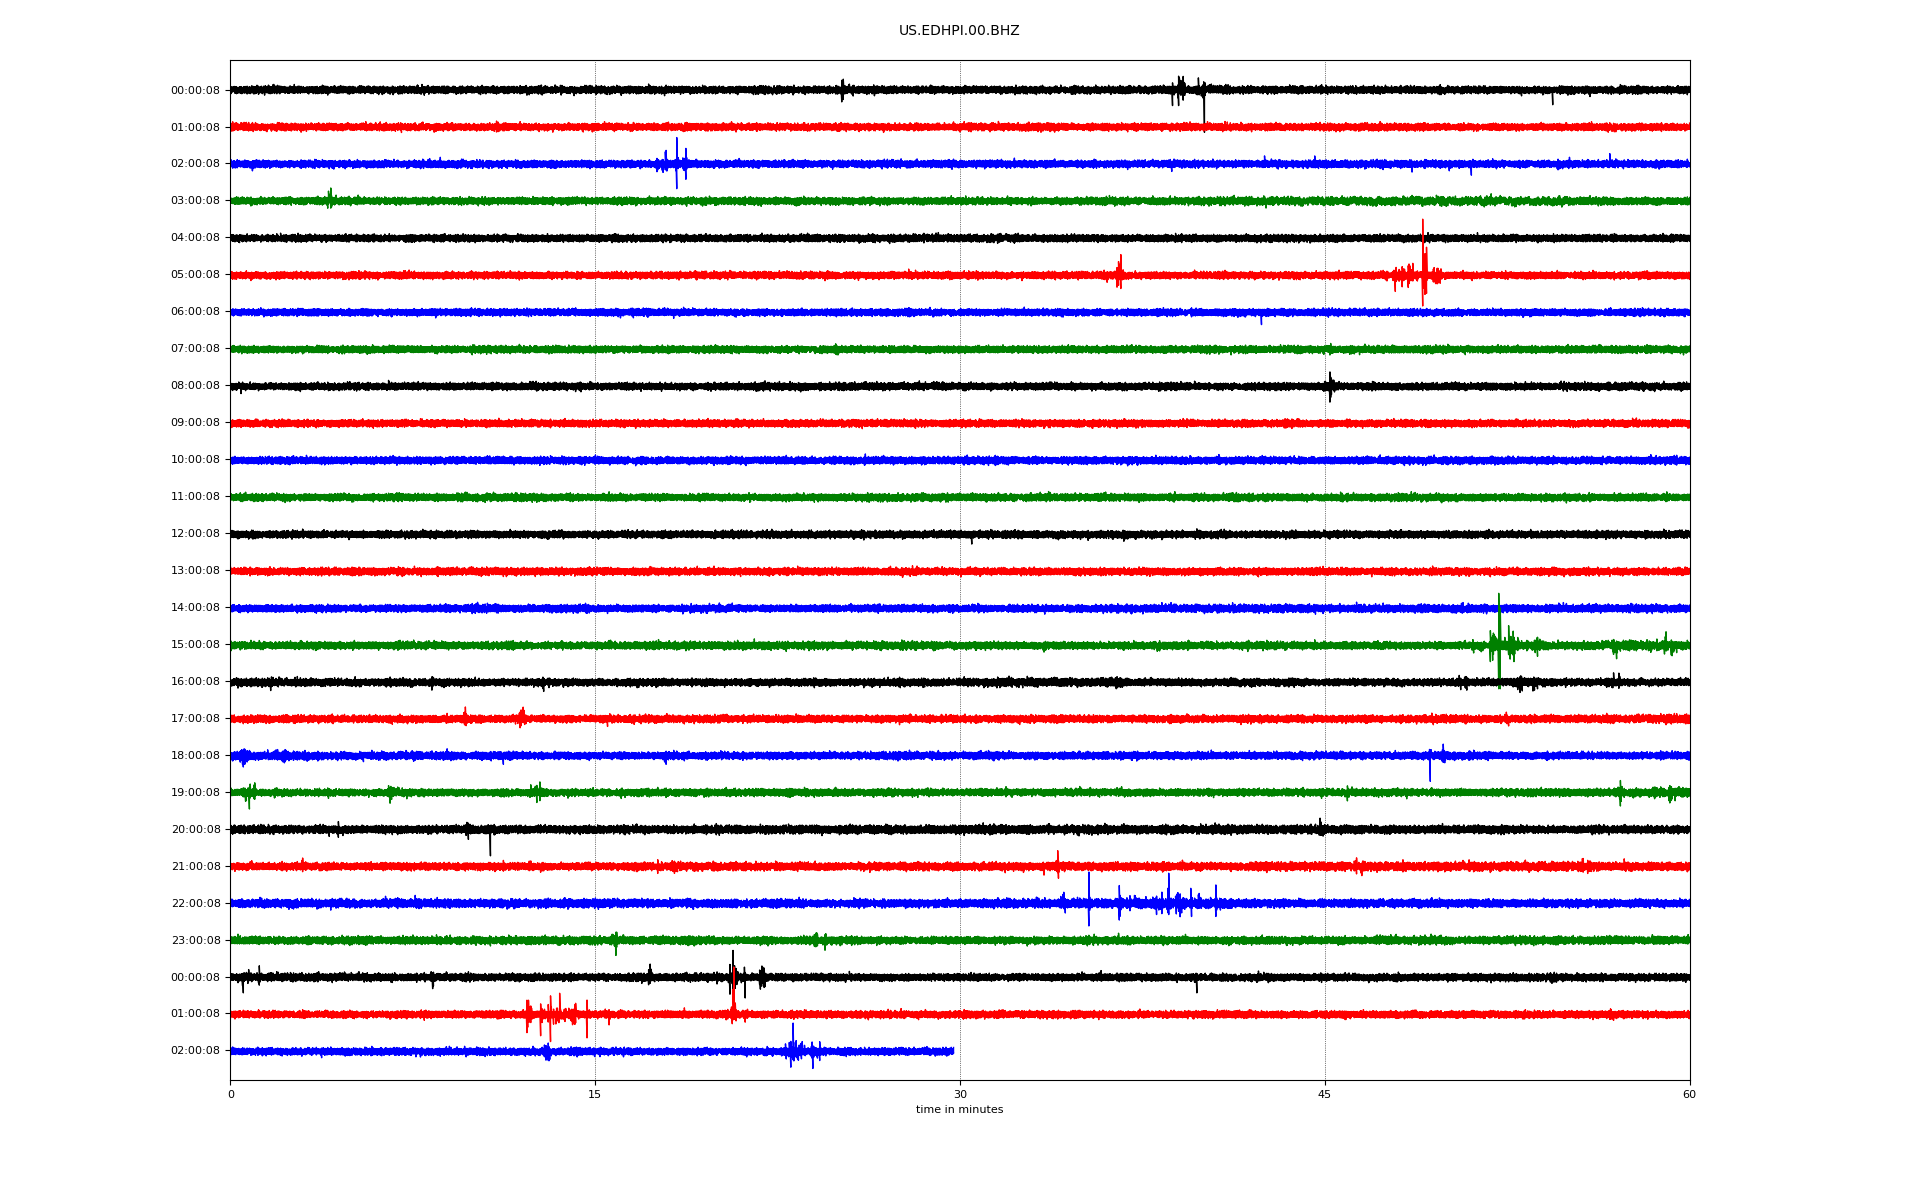Select the 09:00:08 time label
Image resolution: width=1920 pixels, height=1200 pixels.
tap(195, 423)
